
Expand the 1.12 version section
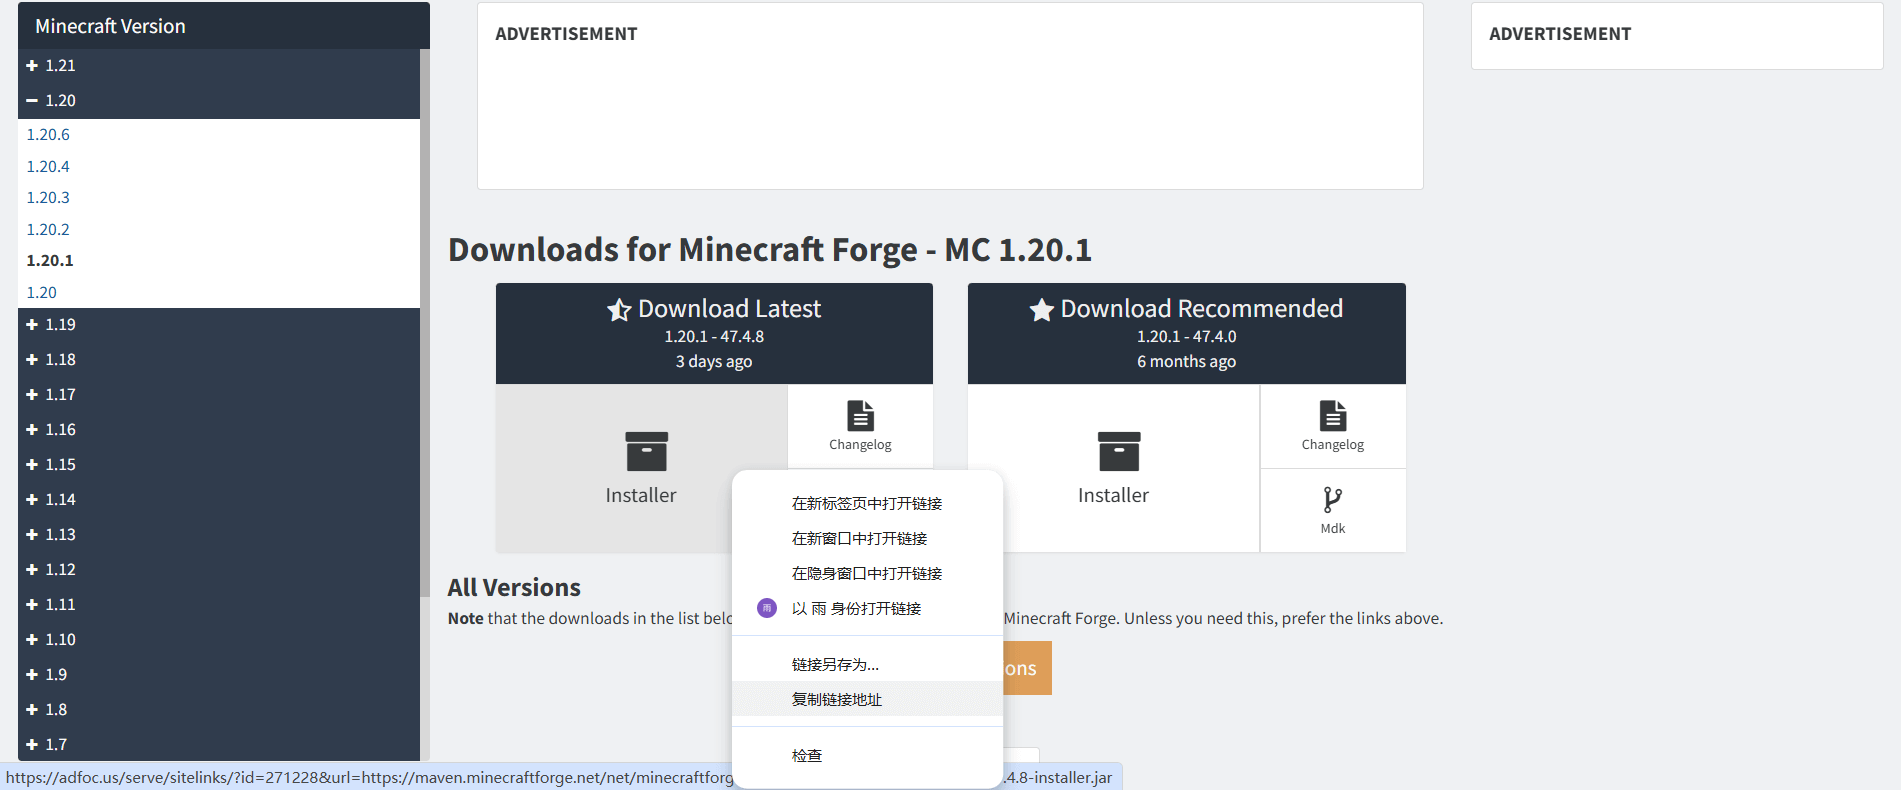point(32,570)
